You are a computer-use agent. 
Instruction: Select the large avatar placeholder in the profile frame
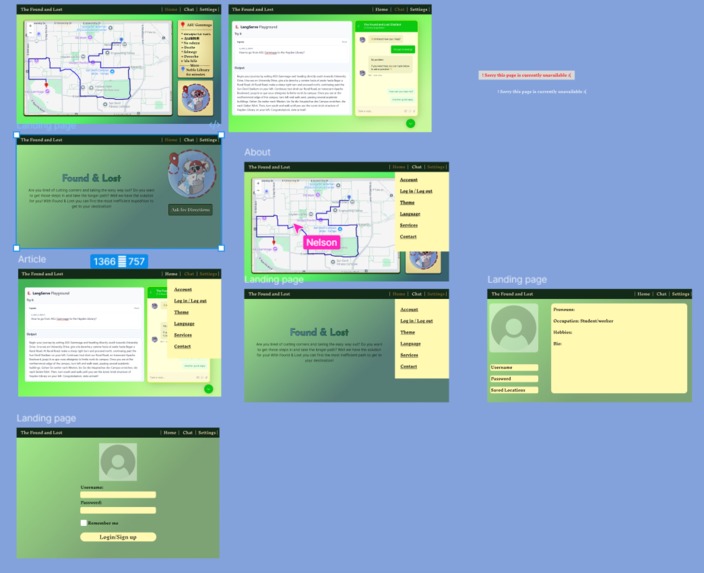[x=514, y=328]
